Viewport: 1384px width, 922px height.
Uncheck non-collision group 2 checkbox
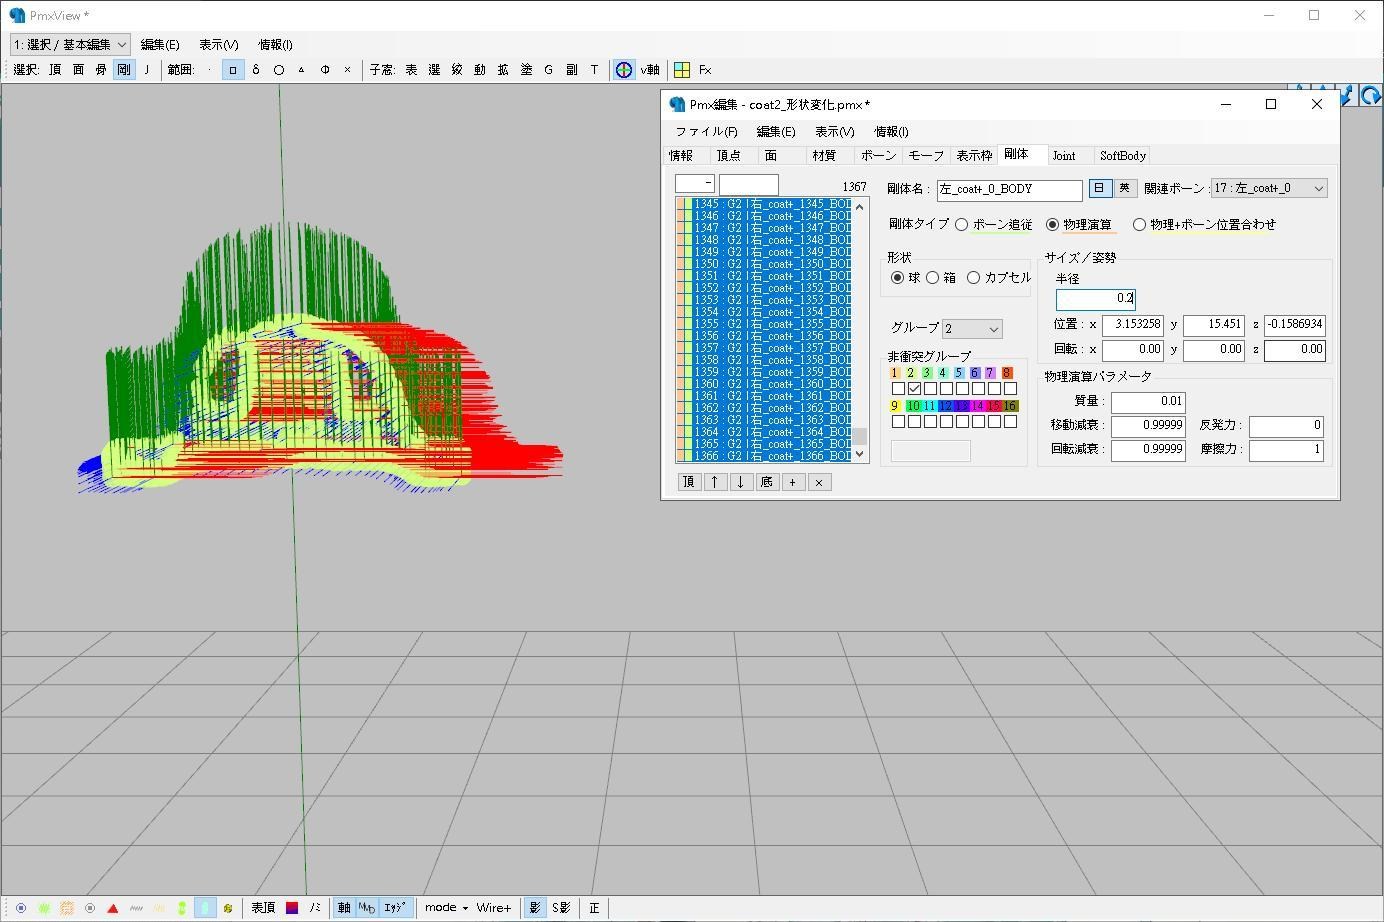[914, 389]
